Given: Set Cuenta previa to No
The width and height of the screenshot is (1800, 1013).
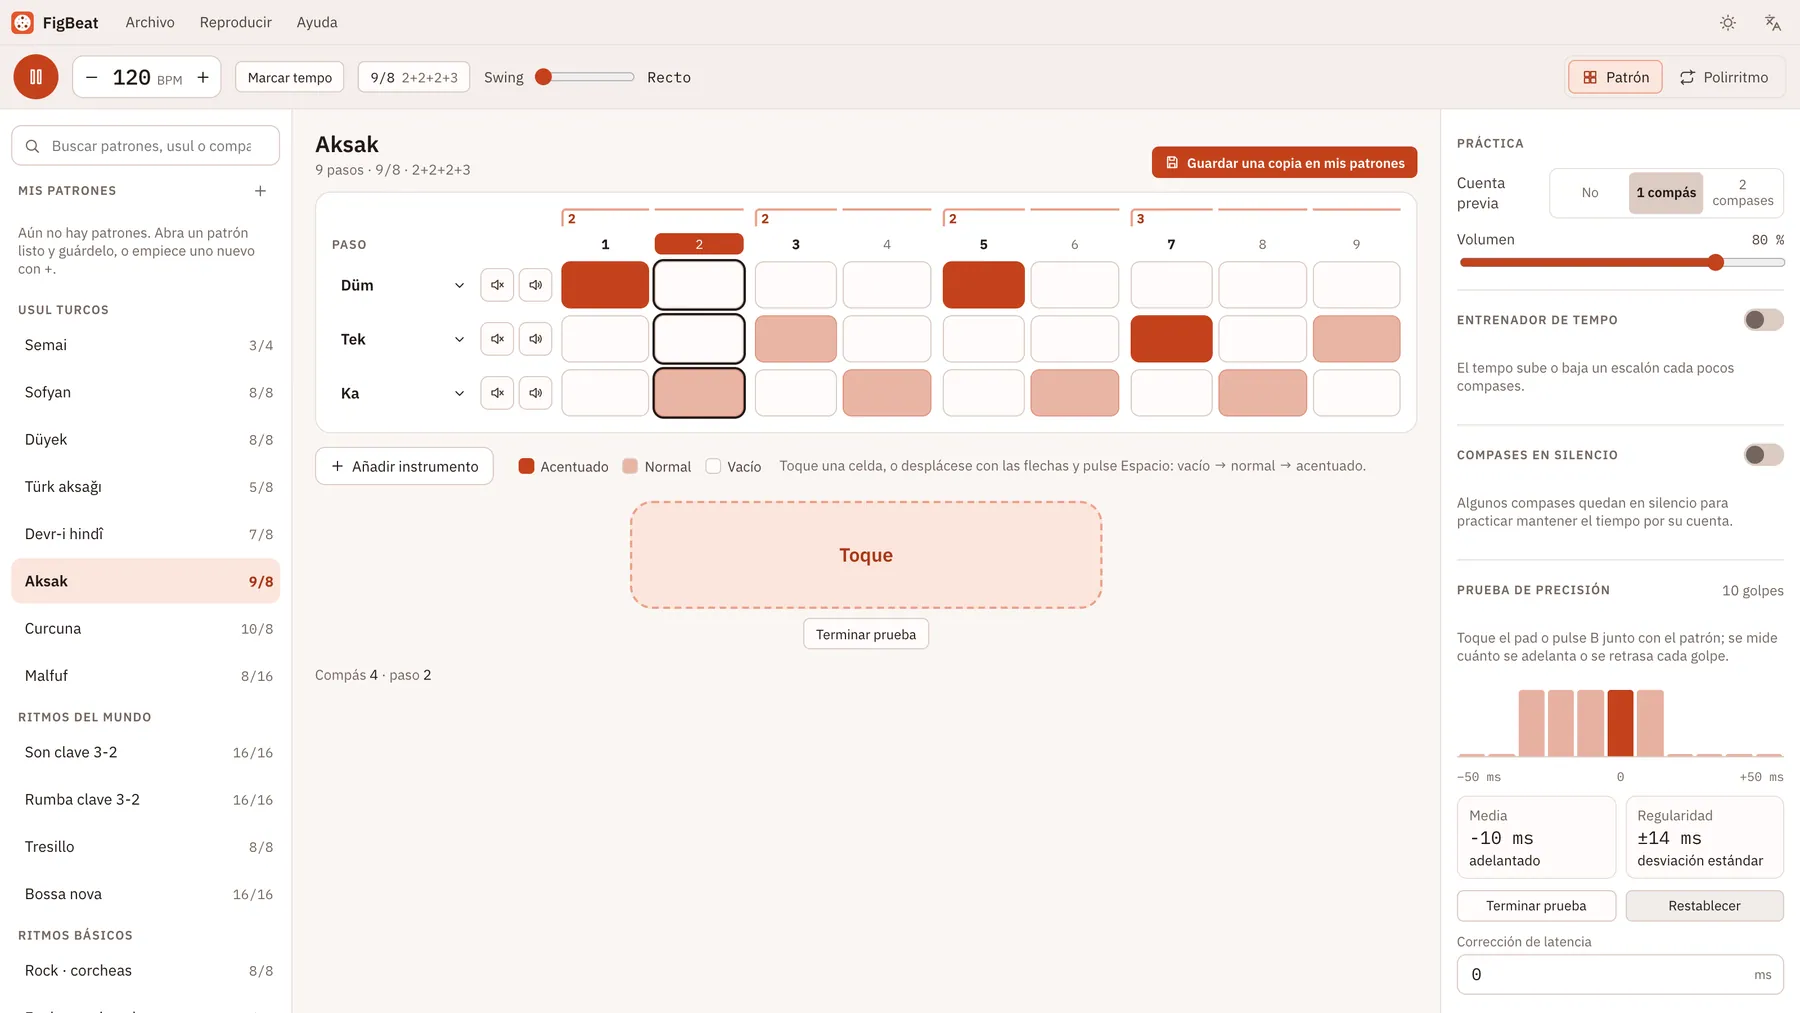Looking at the screenshot, I should (x=1590, y=193).
